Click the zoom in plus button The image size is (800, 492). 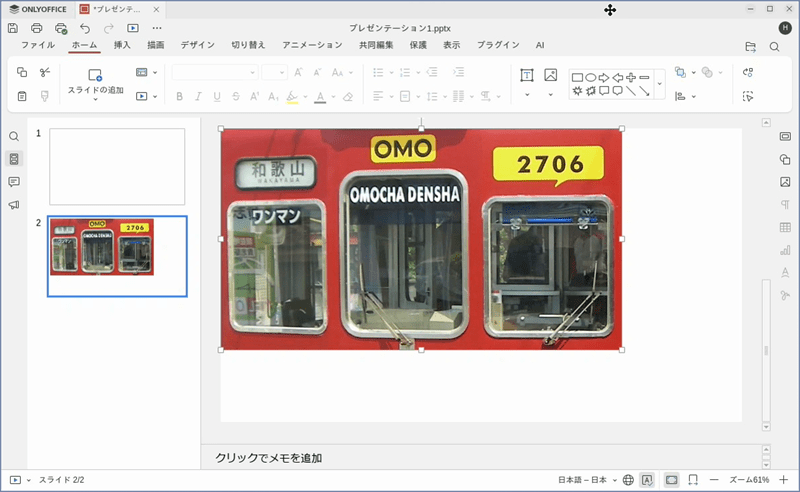pyautogui.click(x=783, y=480)
